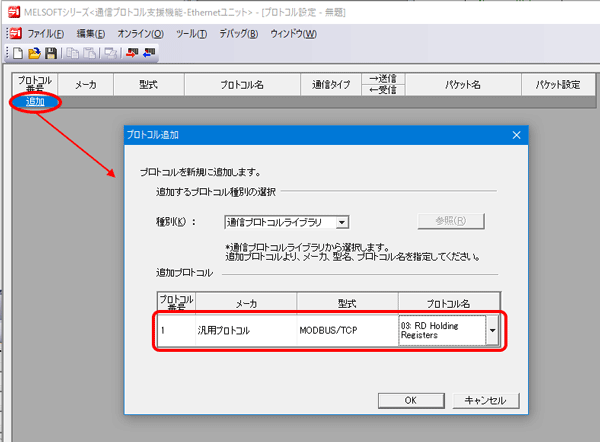Click the プロトコル名 header in main table
The image size is (600, 442).
coord(242,85)
